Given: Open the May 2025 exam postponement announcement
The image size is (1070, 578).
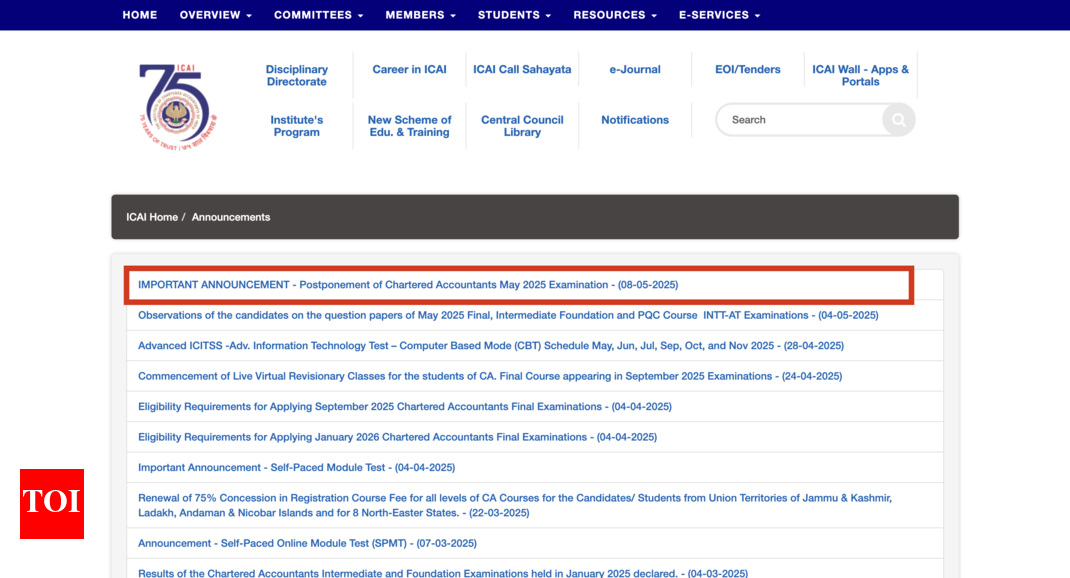Looking at the screenshot, I should (408, 285).
